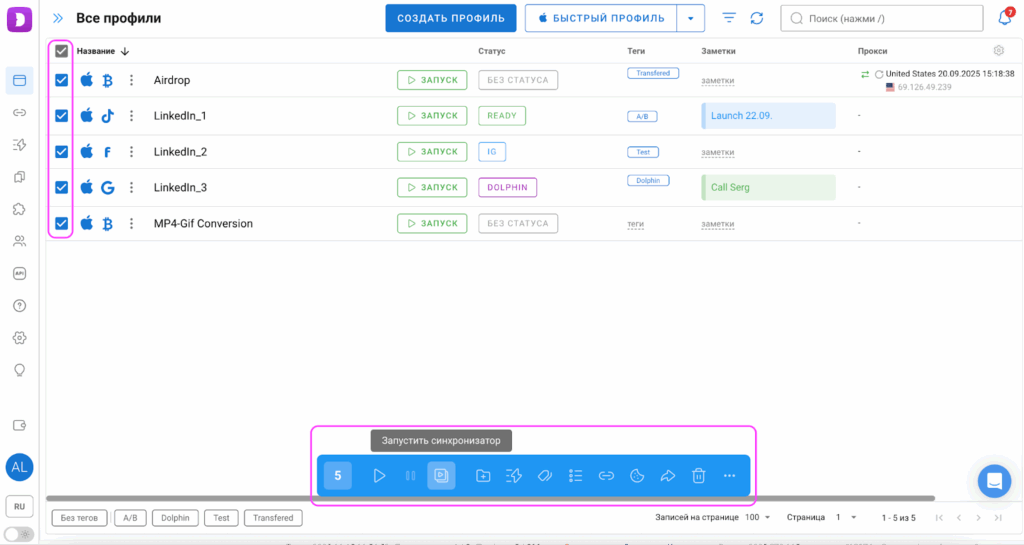This screenshot has height=545, width=1024.
Task: Uncheck the Airdrop profile checkbox
Action: (x=61, y=80)
